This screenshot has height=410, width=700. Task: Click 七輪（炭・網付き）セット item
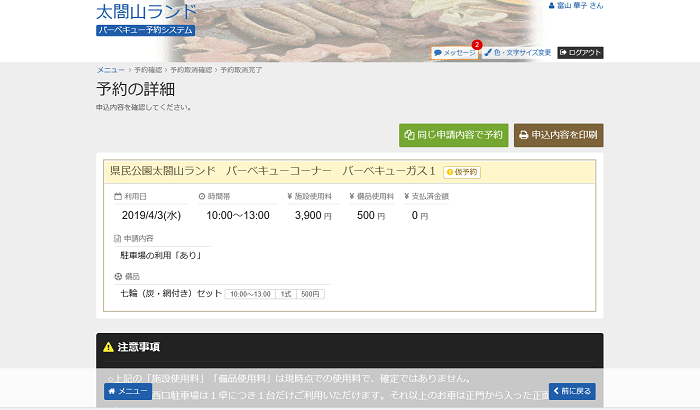pyautogui.click(x=171, y=293)
